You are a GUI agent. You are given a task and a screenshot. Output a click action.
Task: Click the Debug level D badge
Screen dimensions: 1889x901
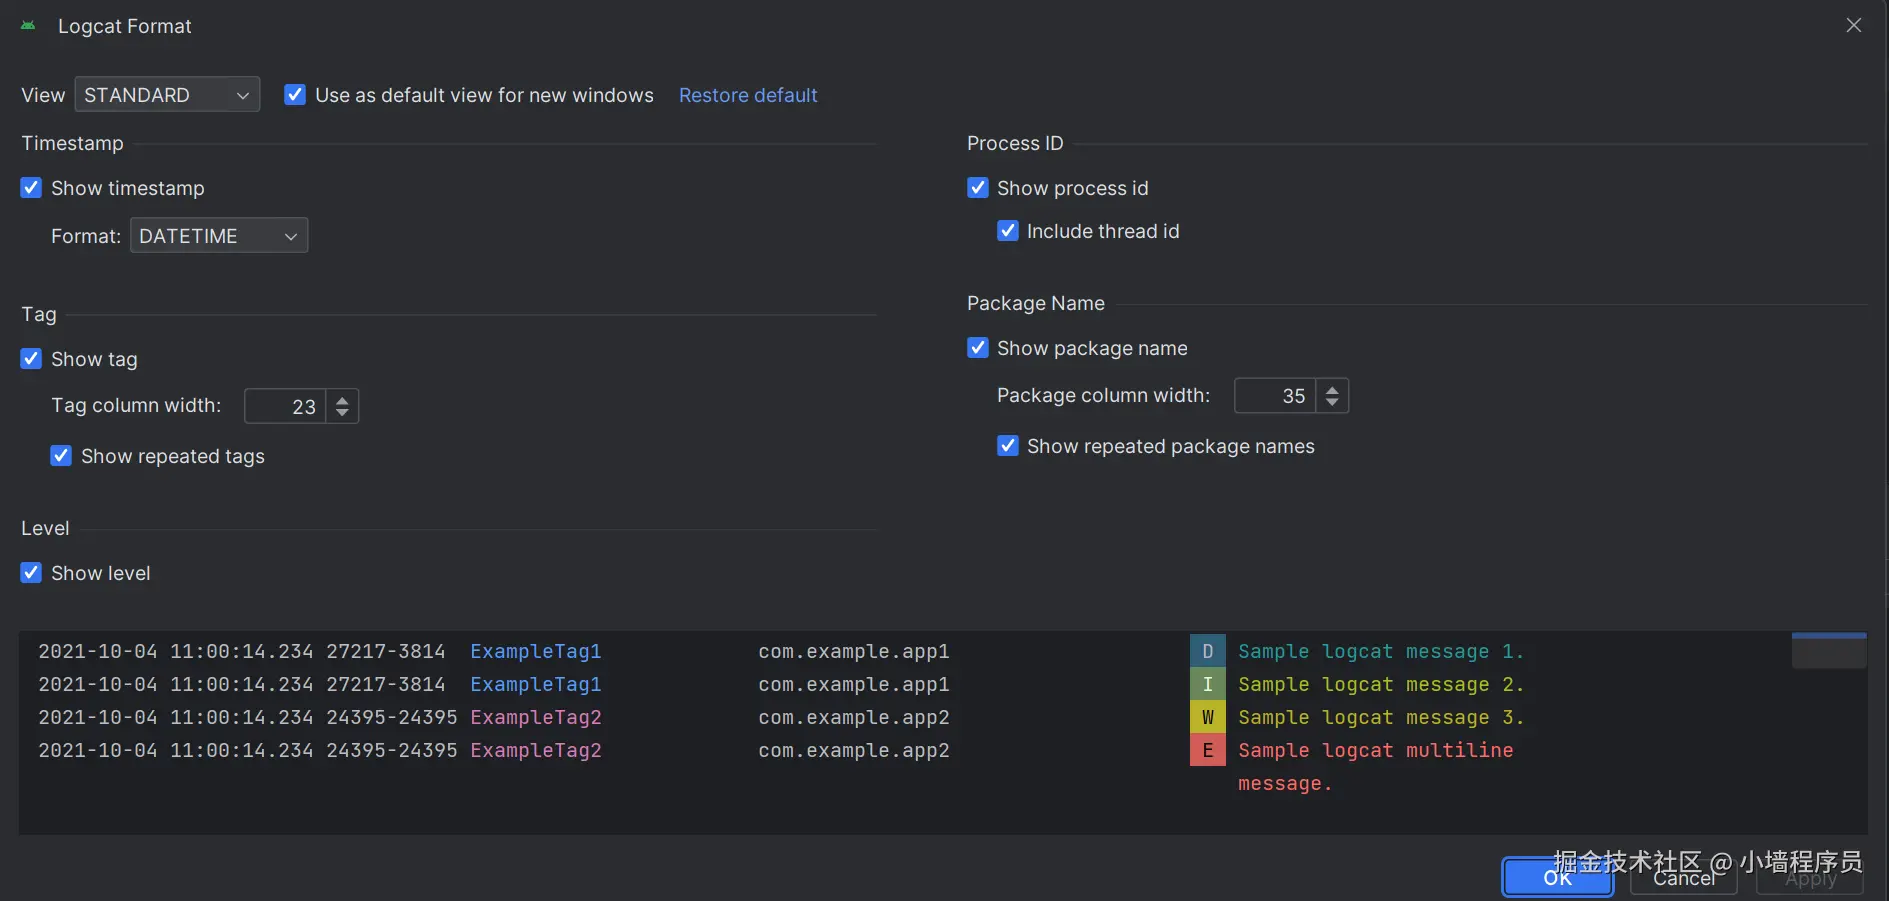pos(1207,651)
